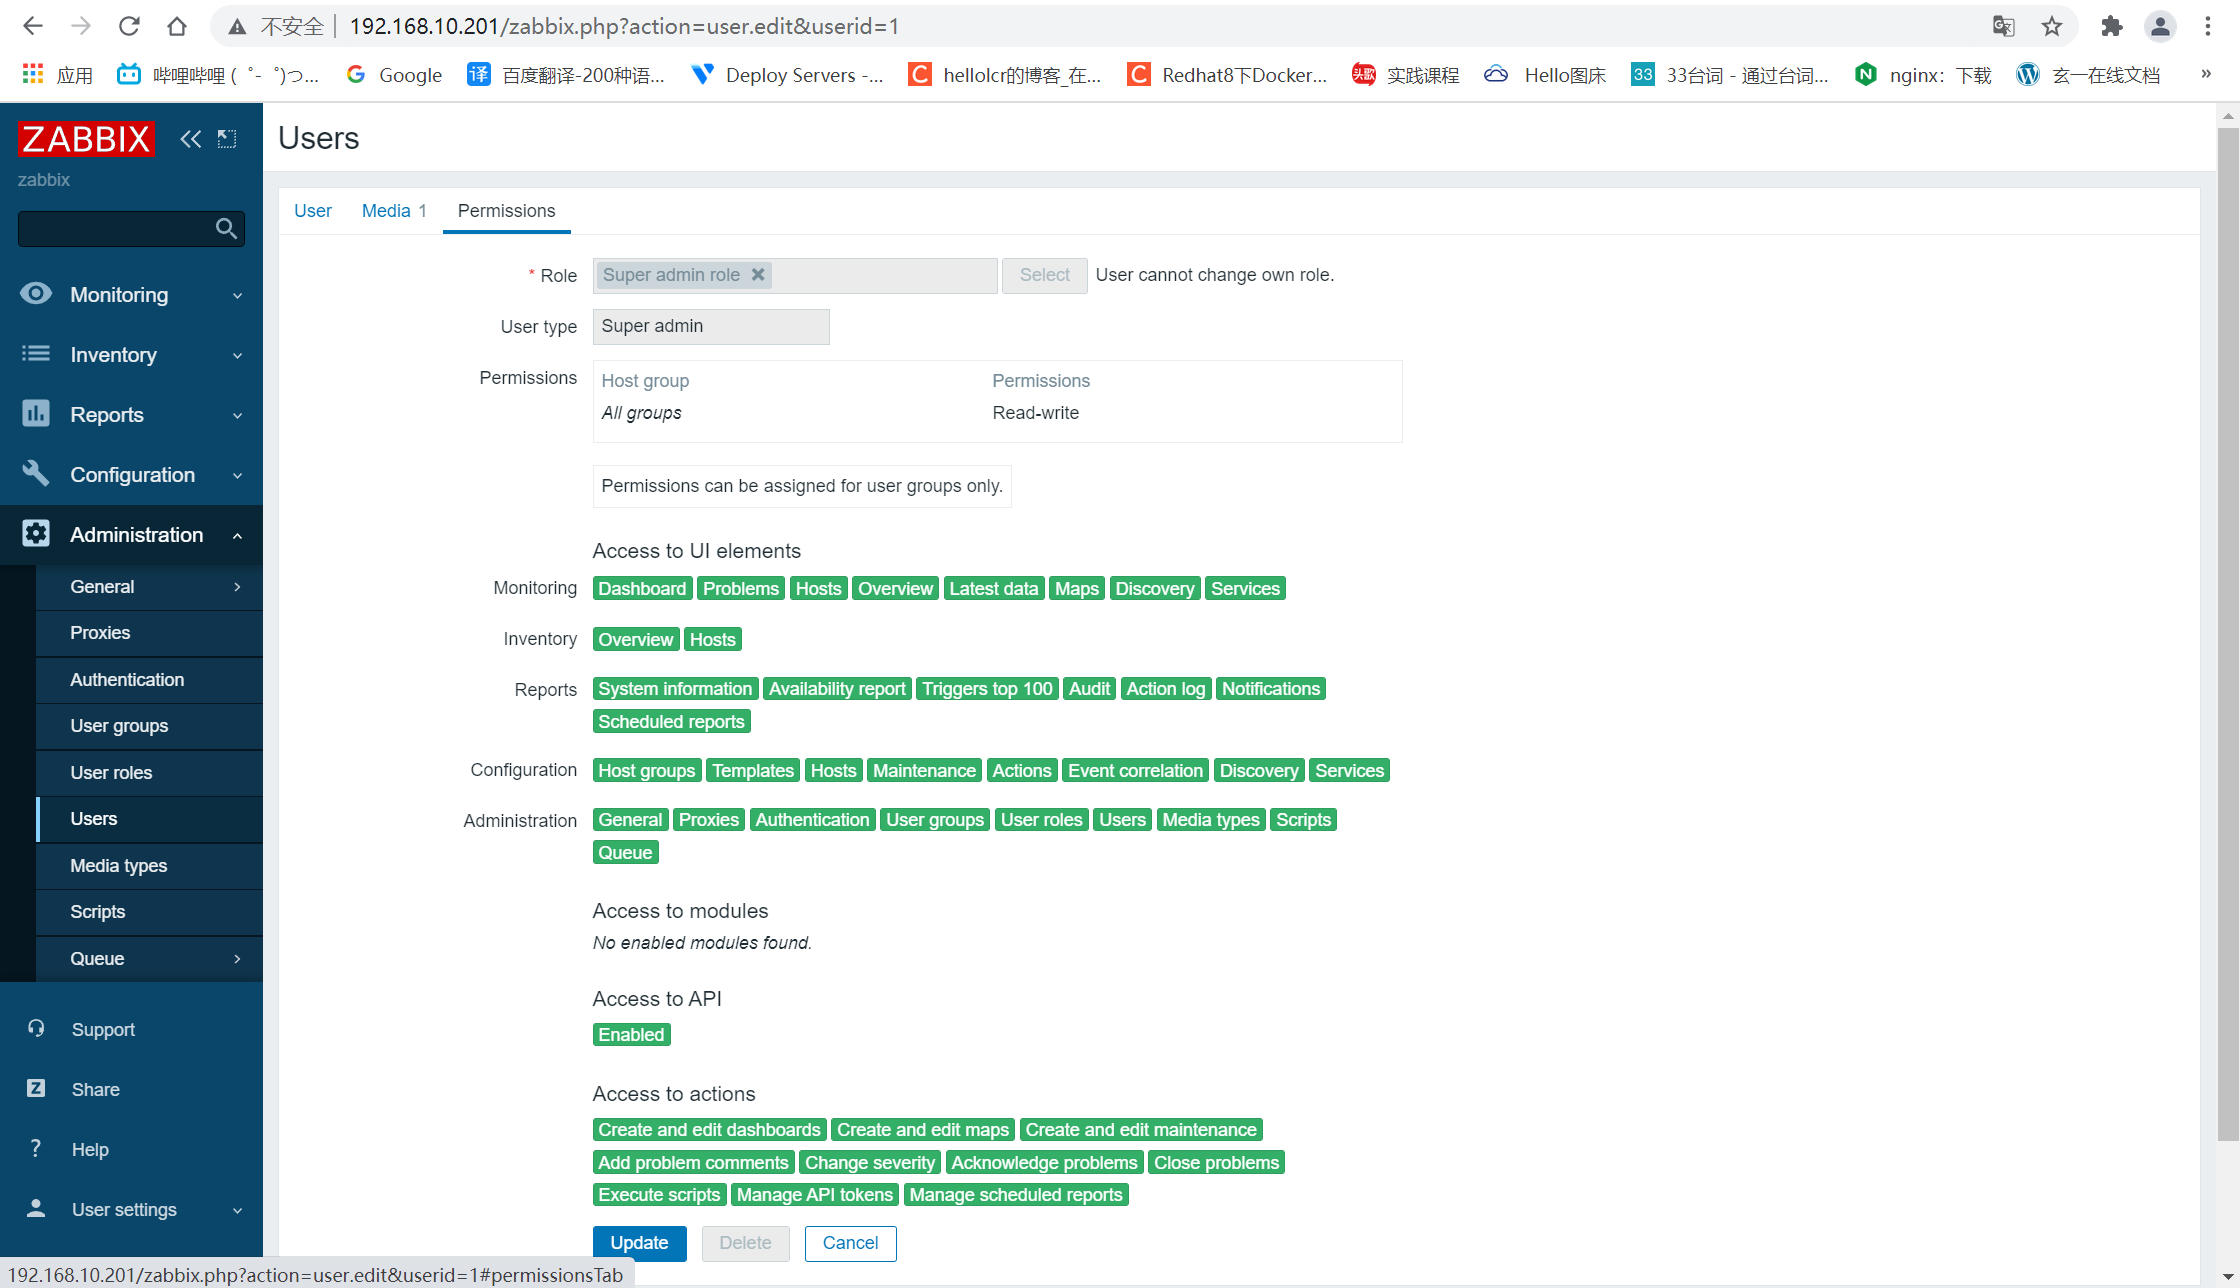This screenshot has height=1288, width=2240.
Task: Click the Support headset icon
Action: click(x=36, y=1028)
